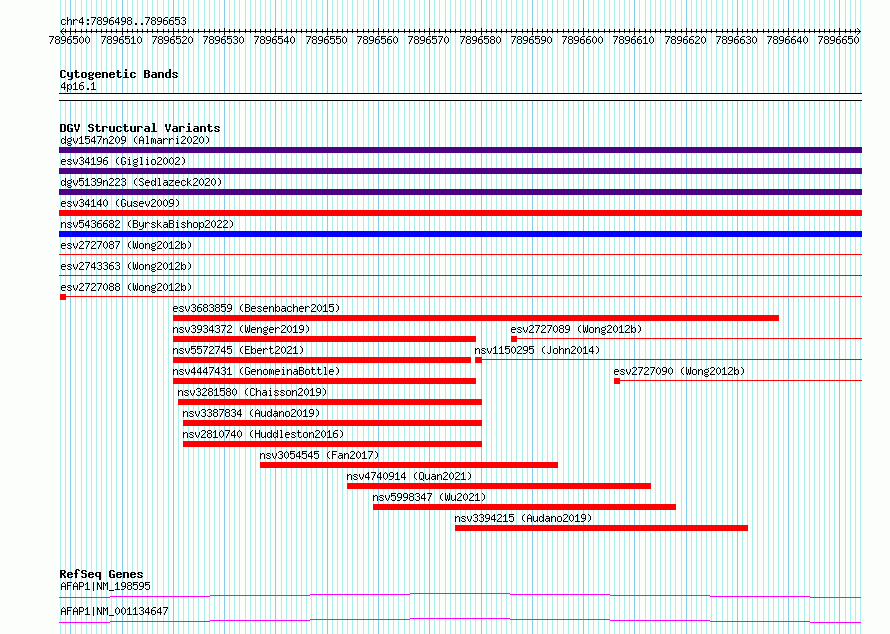This screenshot has width=890, height=634.
Task: Click the DGV Structural Variants track title
Action: [x=140, y=128]
